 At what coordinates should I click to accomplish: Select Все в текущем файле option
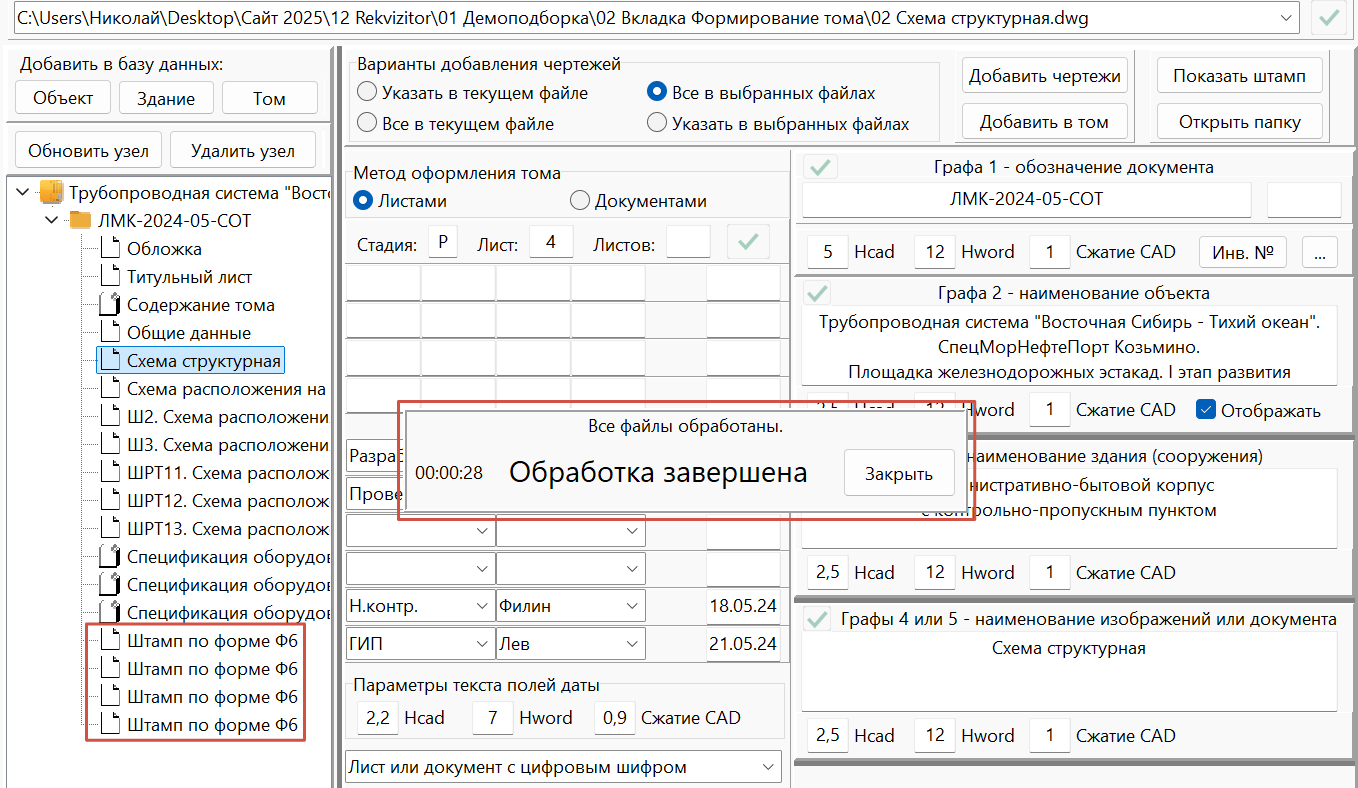pyautogui.click(x=365, y=124)
